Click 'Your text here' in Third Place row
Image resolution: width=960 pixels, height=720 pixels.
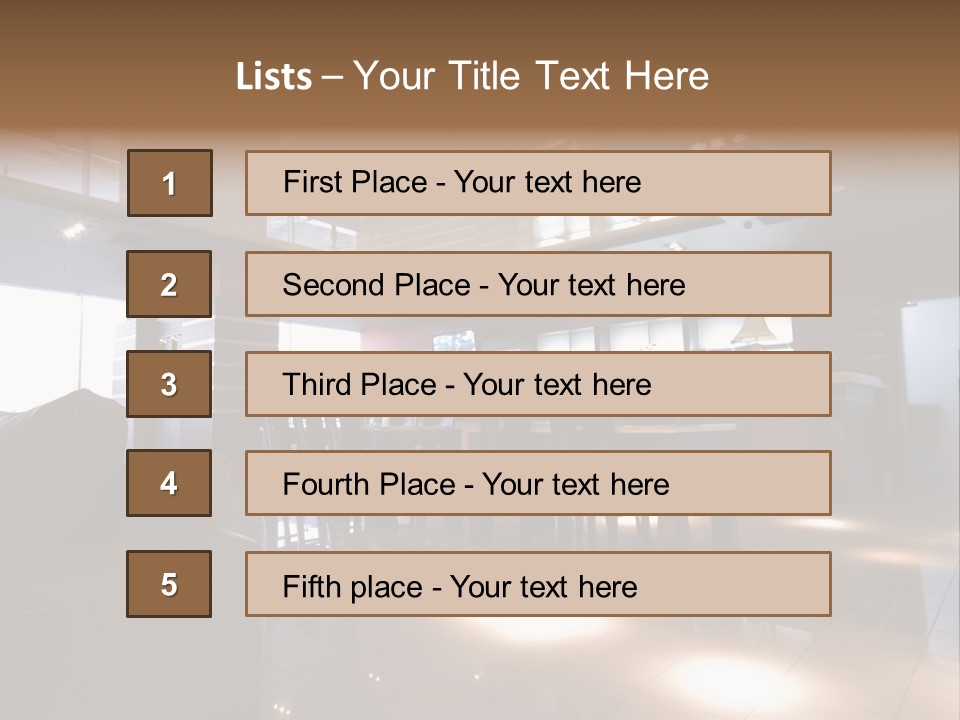tap(557, 385)
